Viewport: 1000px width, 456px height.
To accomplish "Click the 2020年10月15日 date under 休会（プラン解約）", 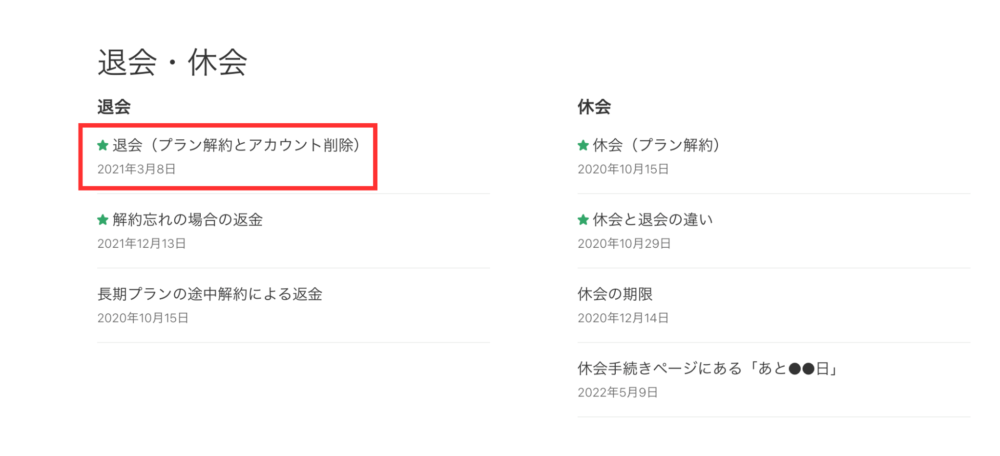I will coord(623,170).
